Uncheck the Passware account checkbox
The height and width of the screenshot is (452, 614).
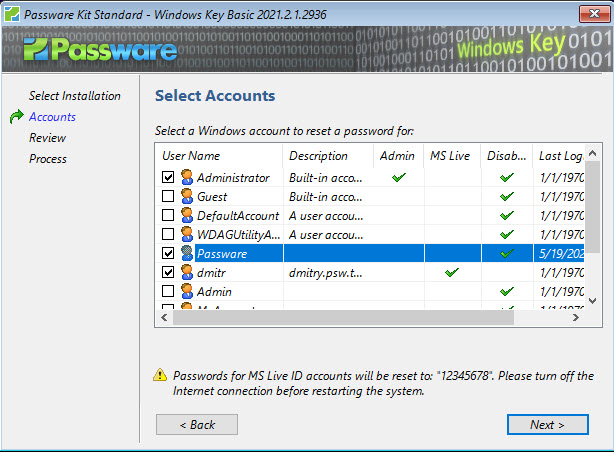[x=168, y=253]
